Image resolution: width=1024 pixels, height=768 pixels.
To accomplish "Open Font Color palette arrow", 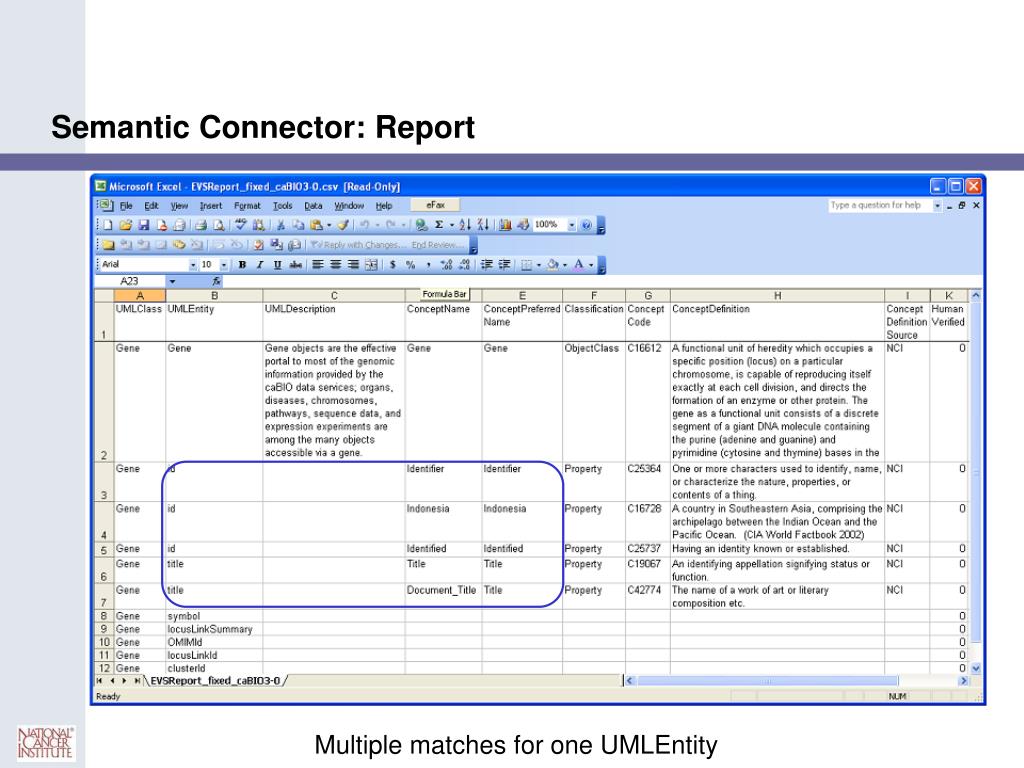I will tap(591, 264).
